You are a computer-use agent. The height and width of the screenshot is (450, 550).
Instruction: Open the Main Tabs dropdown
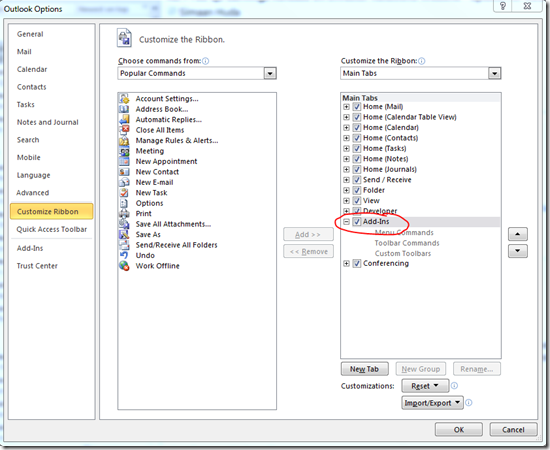tap(495, 73)
